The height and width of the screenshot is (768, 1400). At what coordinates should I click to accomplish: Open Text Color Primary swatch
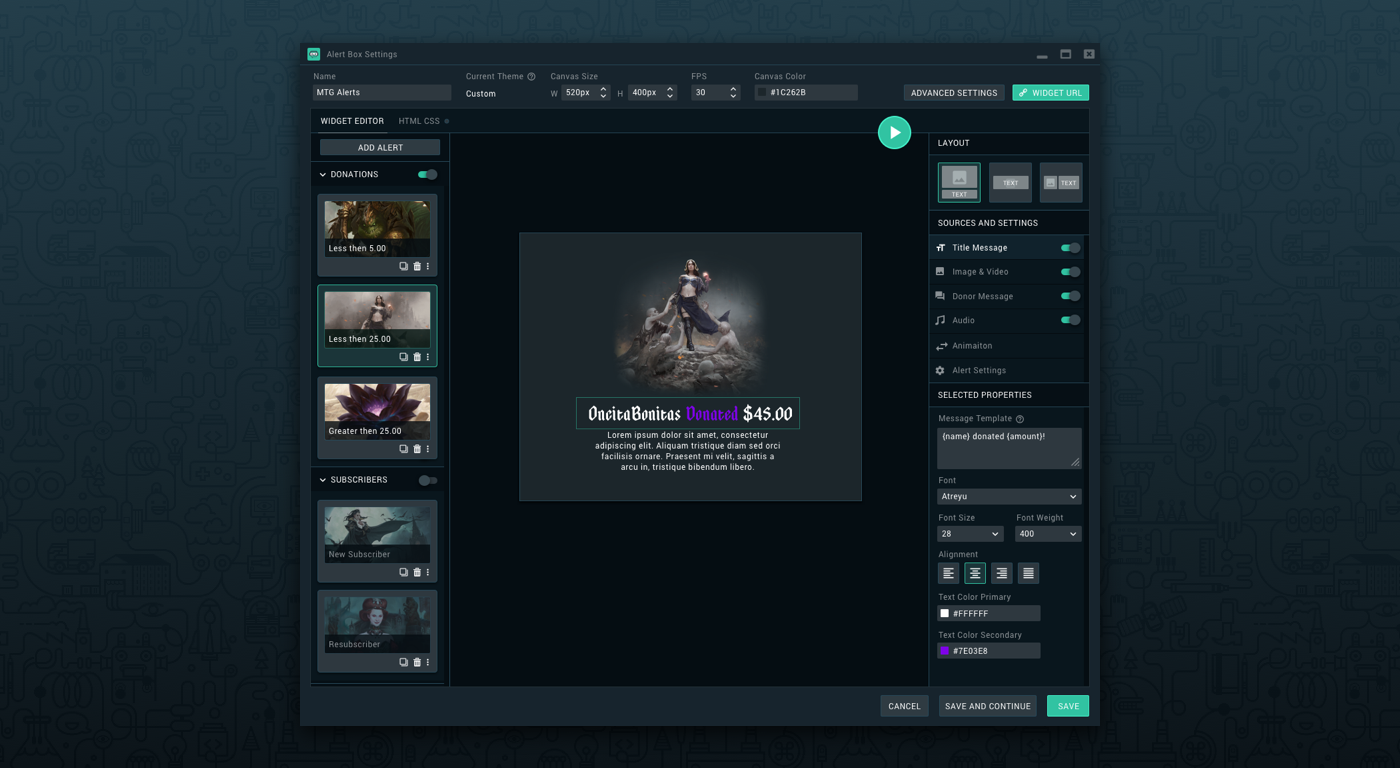point(944,613)
